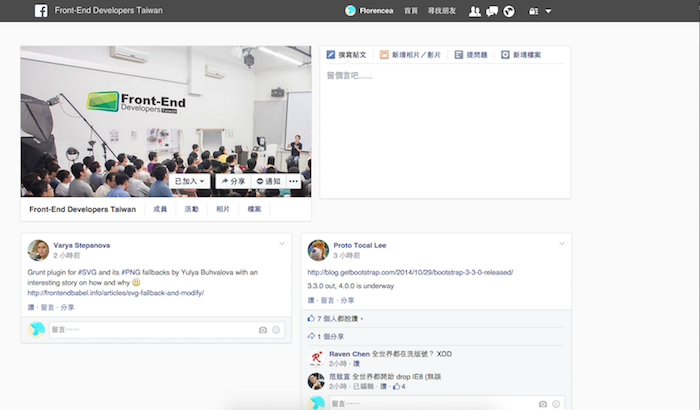Open Raven Chen comment avatar
700x410 pixels.
tap(316, 358)
